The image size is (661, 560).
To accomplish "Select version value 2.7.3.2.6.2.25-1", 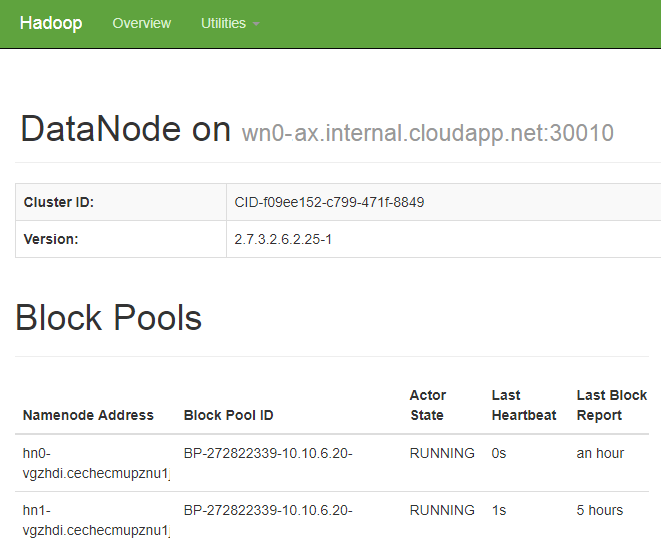I will tap(283, 239).
